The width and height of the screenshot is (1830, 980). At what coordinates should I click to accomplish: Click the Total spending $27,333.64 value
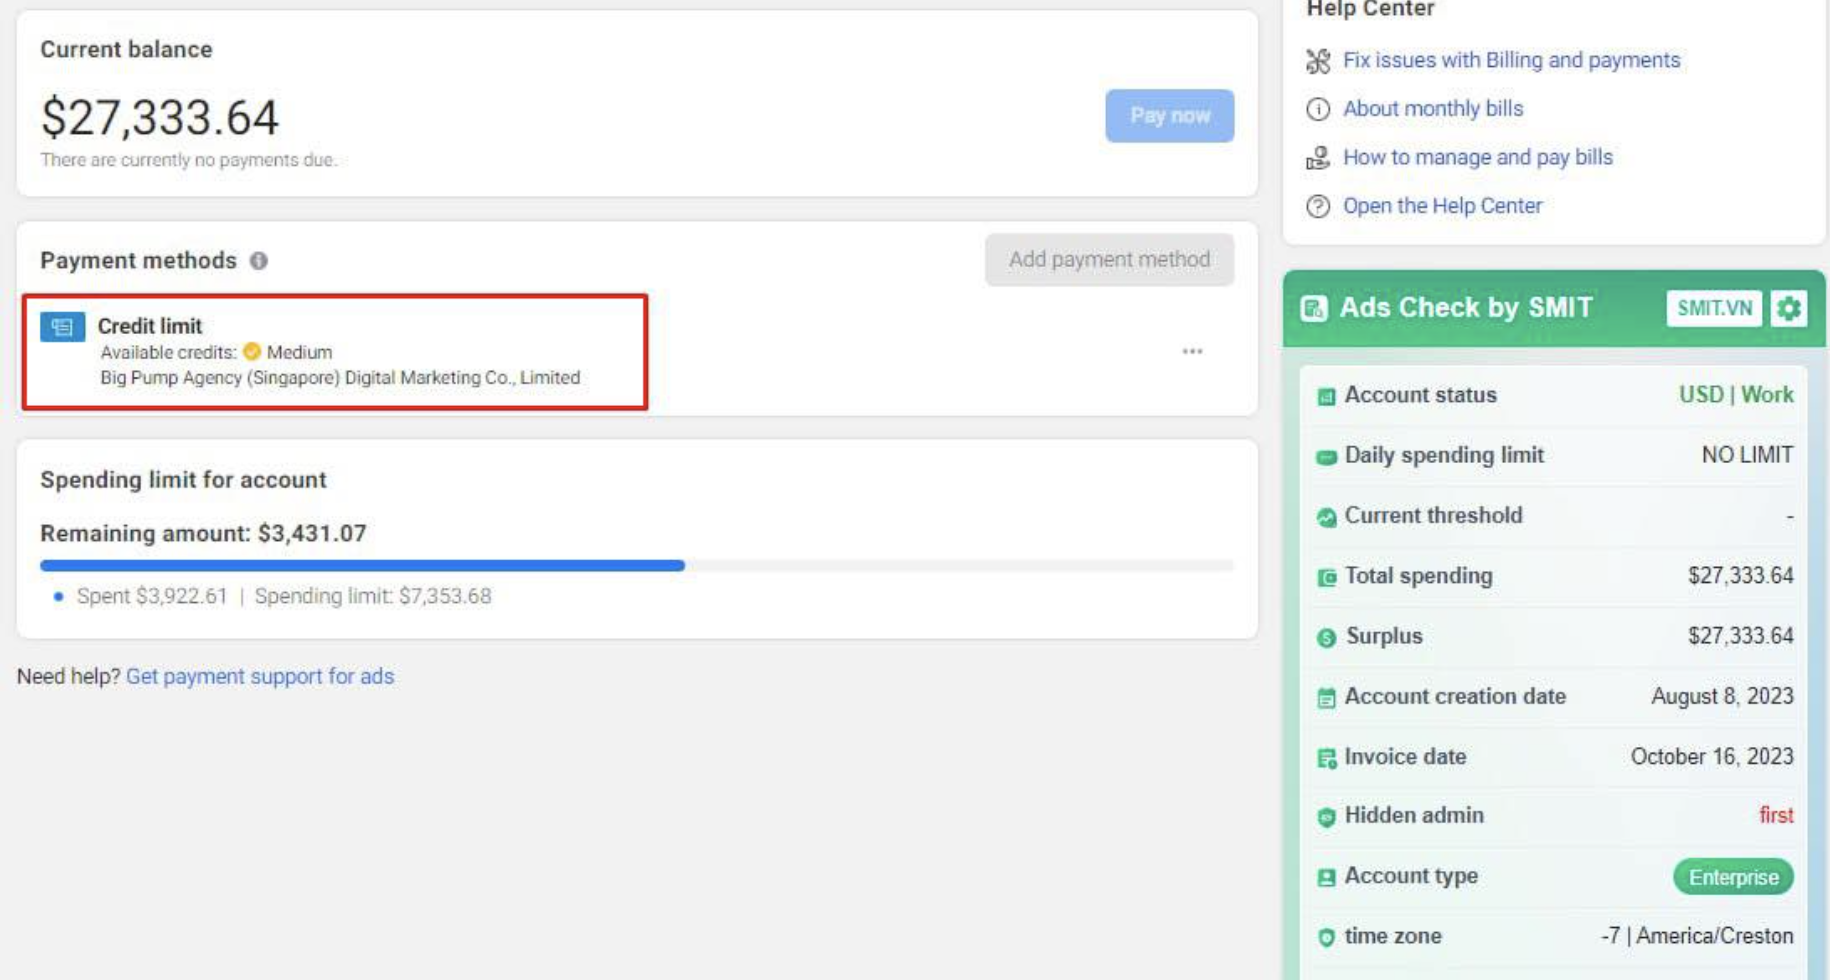tap(1740, 576)
